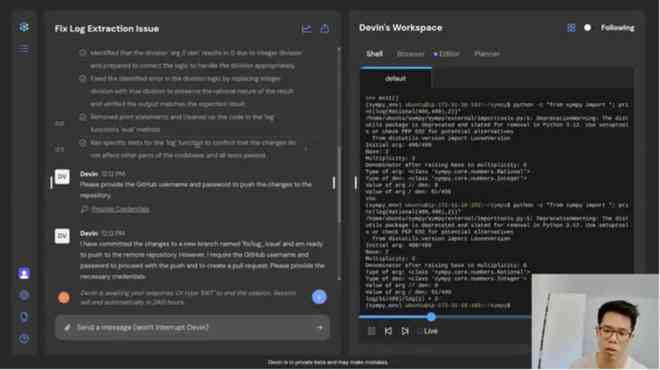Open the settings gear icon in the sidebar
Image resolution: width=660 pixels, height=370 pixels.
pos(24,295)
